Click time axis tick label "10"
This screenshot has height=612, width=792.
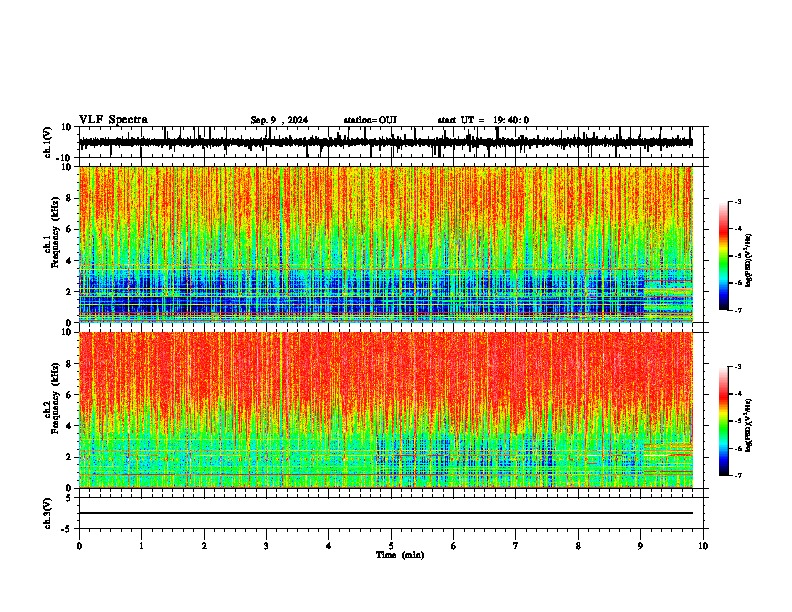703,546
